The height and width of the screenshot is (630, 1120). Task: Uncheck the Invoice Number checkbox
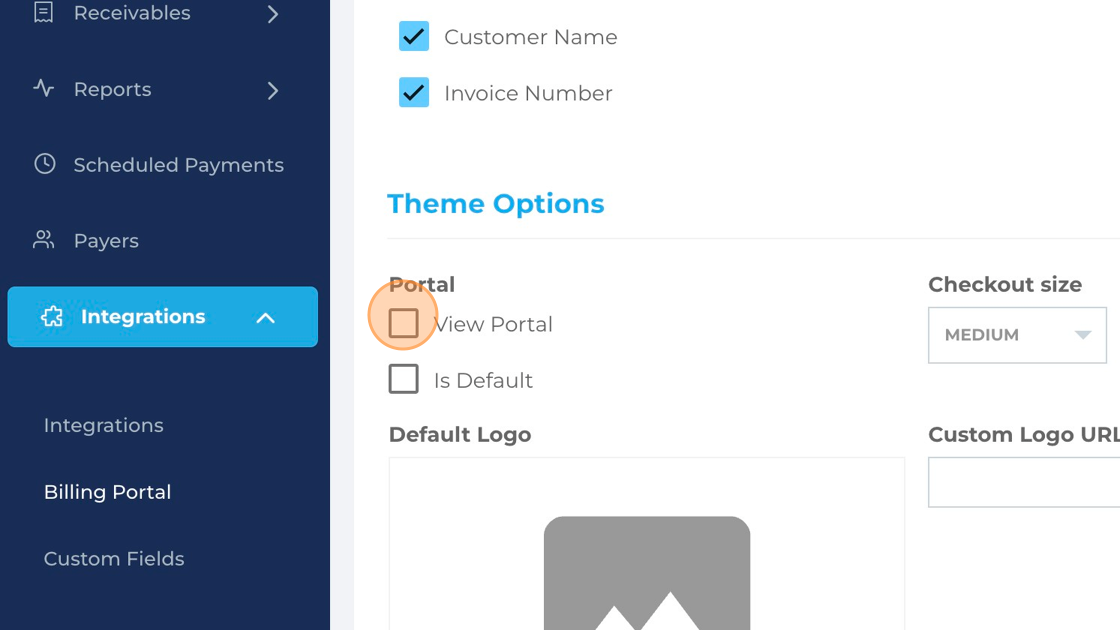[x=414, y=93]
